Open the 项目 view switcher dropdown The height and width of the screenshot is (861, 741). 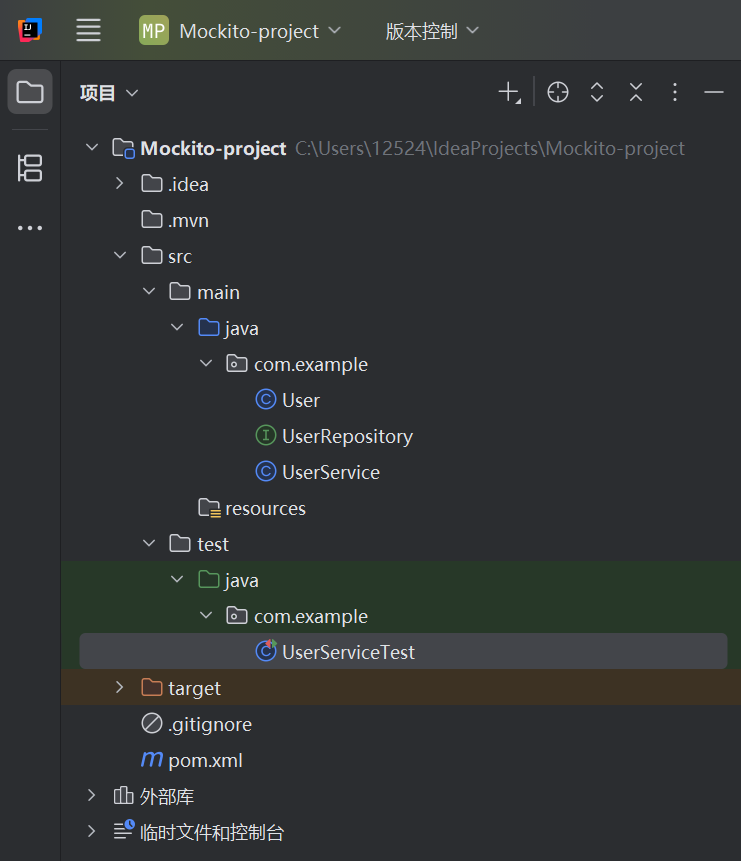(x=109, y=92)
